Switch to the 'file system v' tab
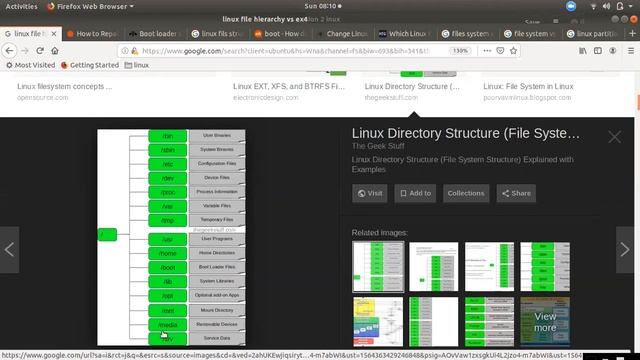640x360 pixels. tap(531, 33)
